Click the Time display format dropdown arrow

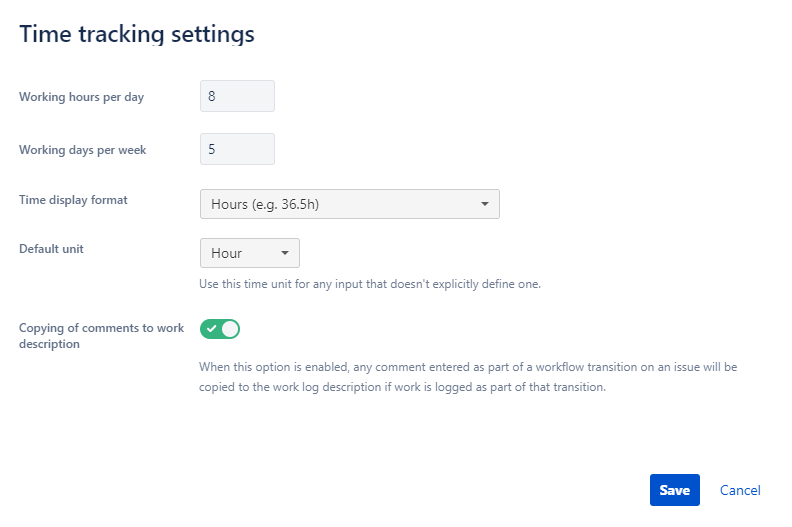(484, 204)
